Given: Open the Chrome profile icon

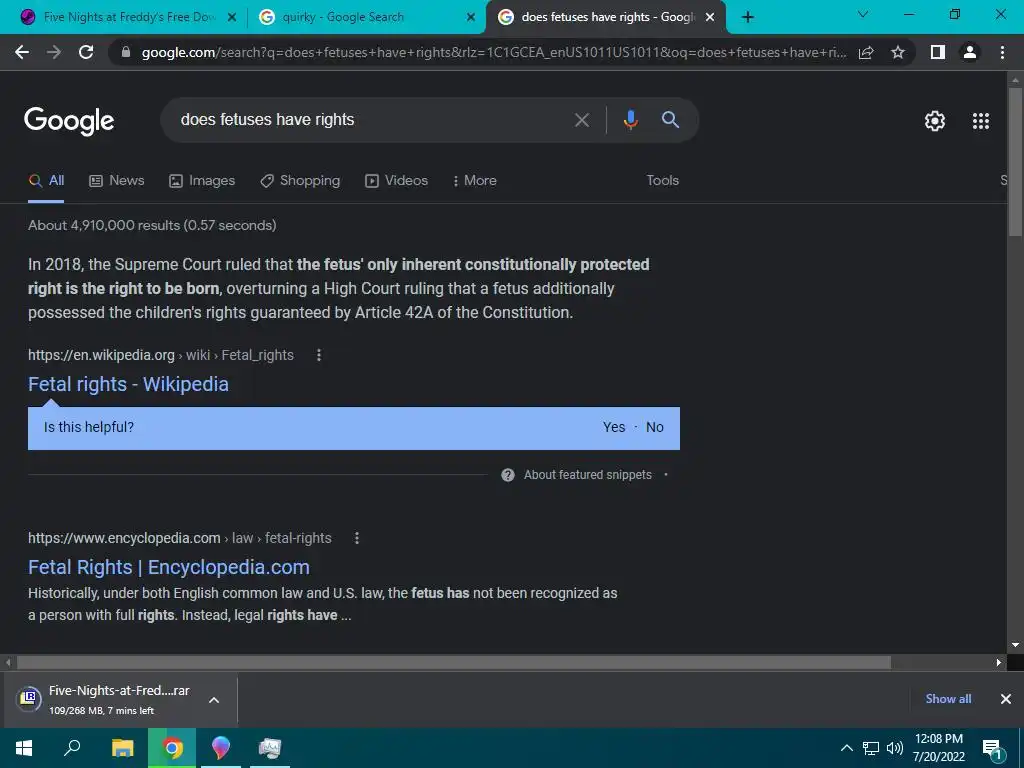Looking at the screenshot, I should pos(970,52).
